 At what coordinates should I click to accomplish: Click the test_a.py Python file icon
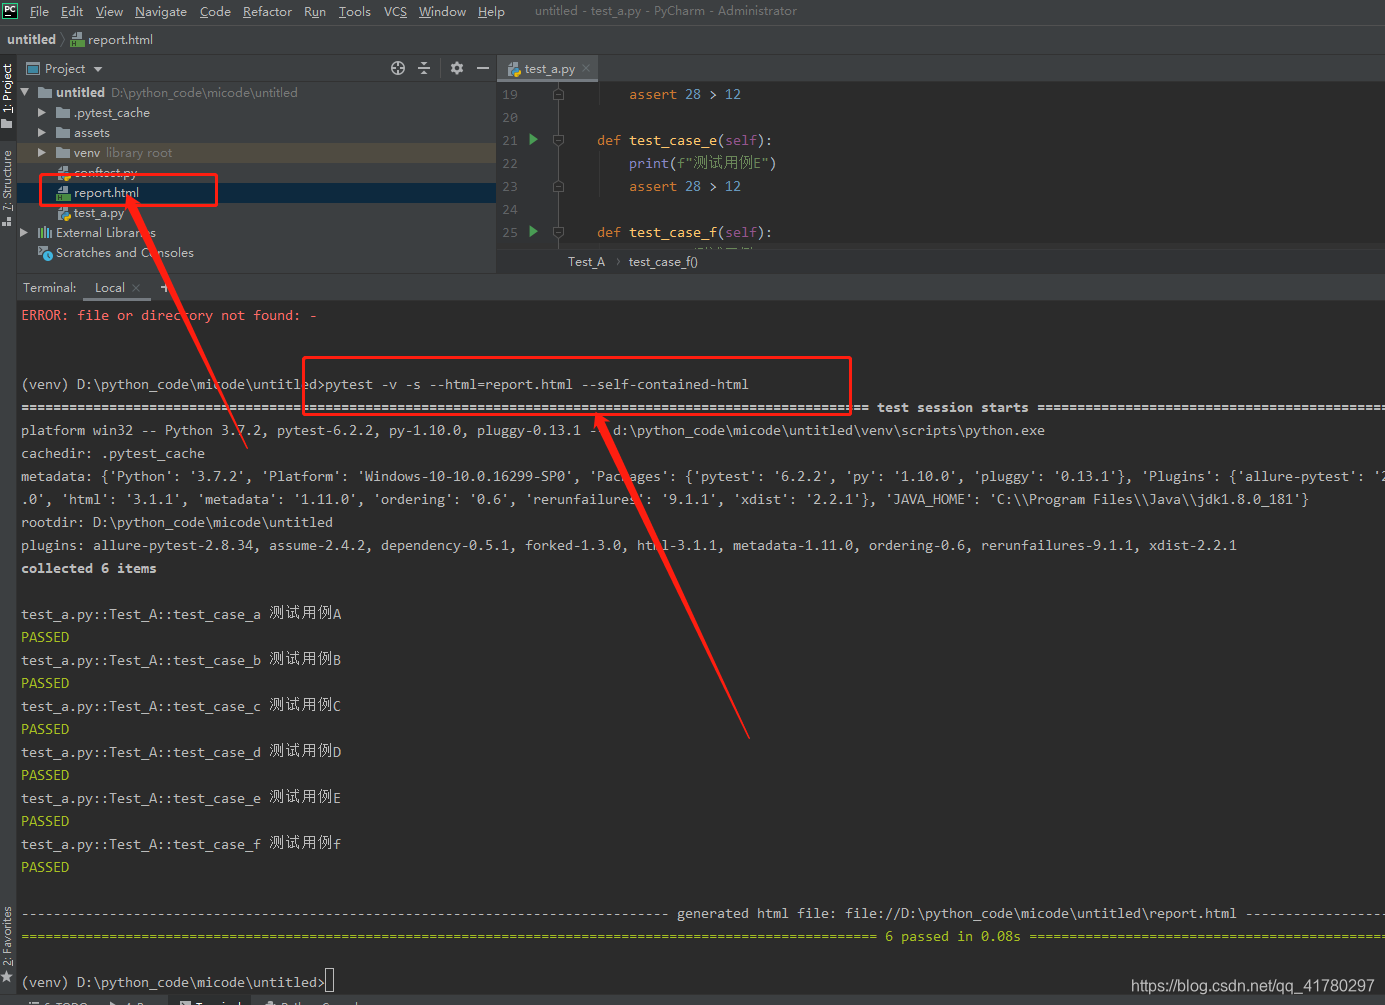[x=63, y=213]
